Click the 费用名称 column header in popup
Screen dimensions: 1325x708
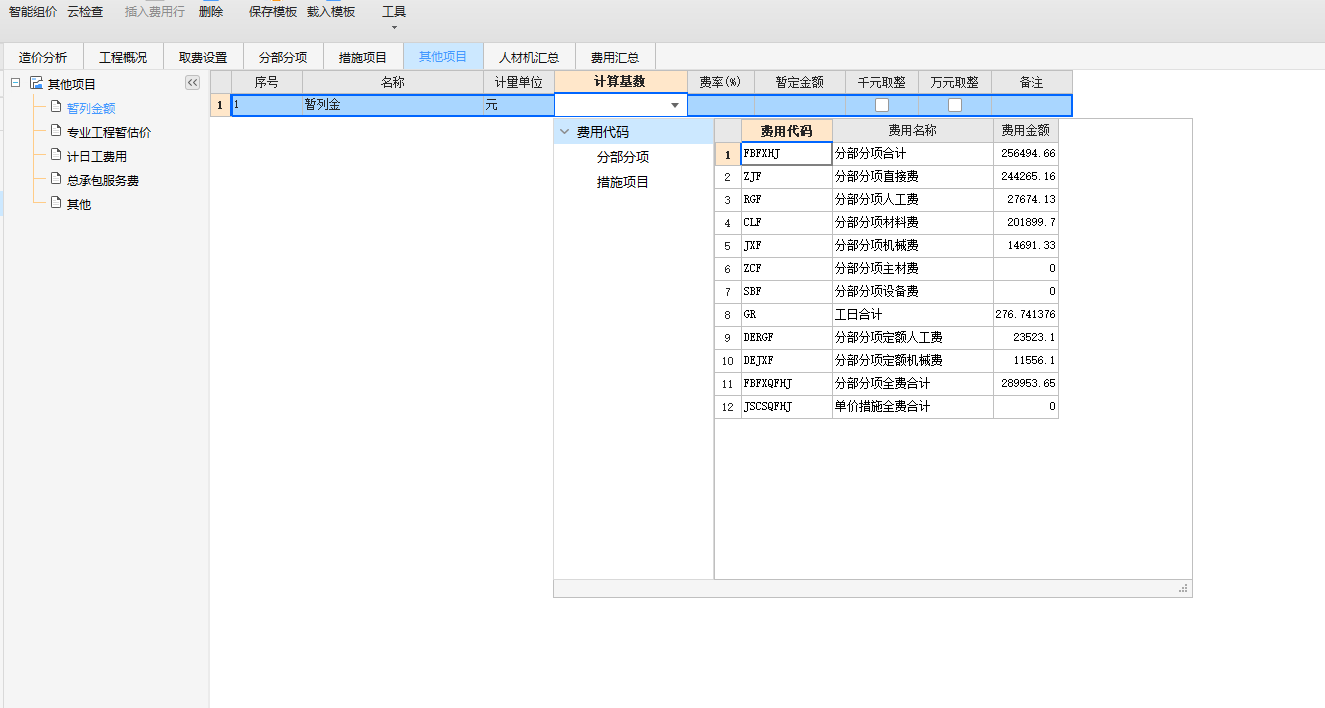(x=913, y=131)
